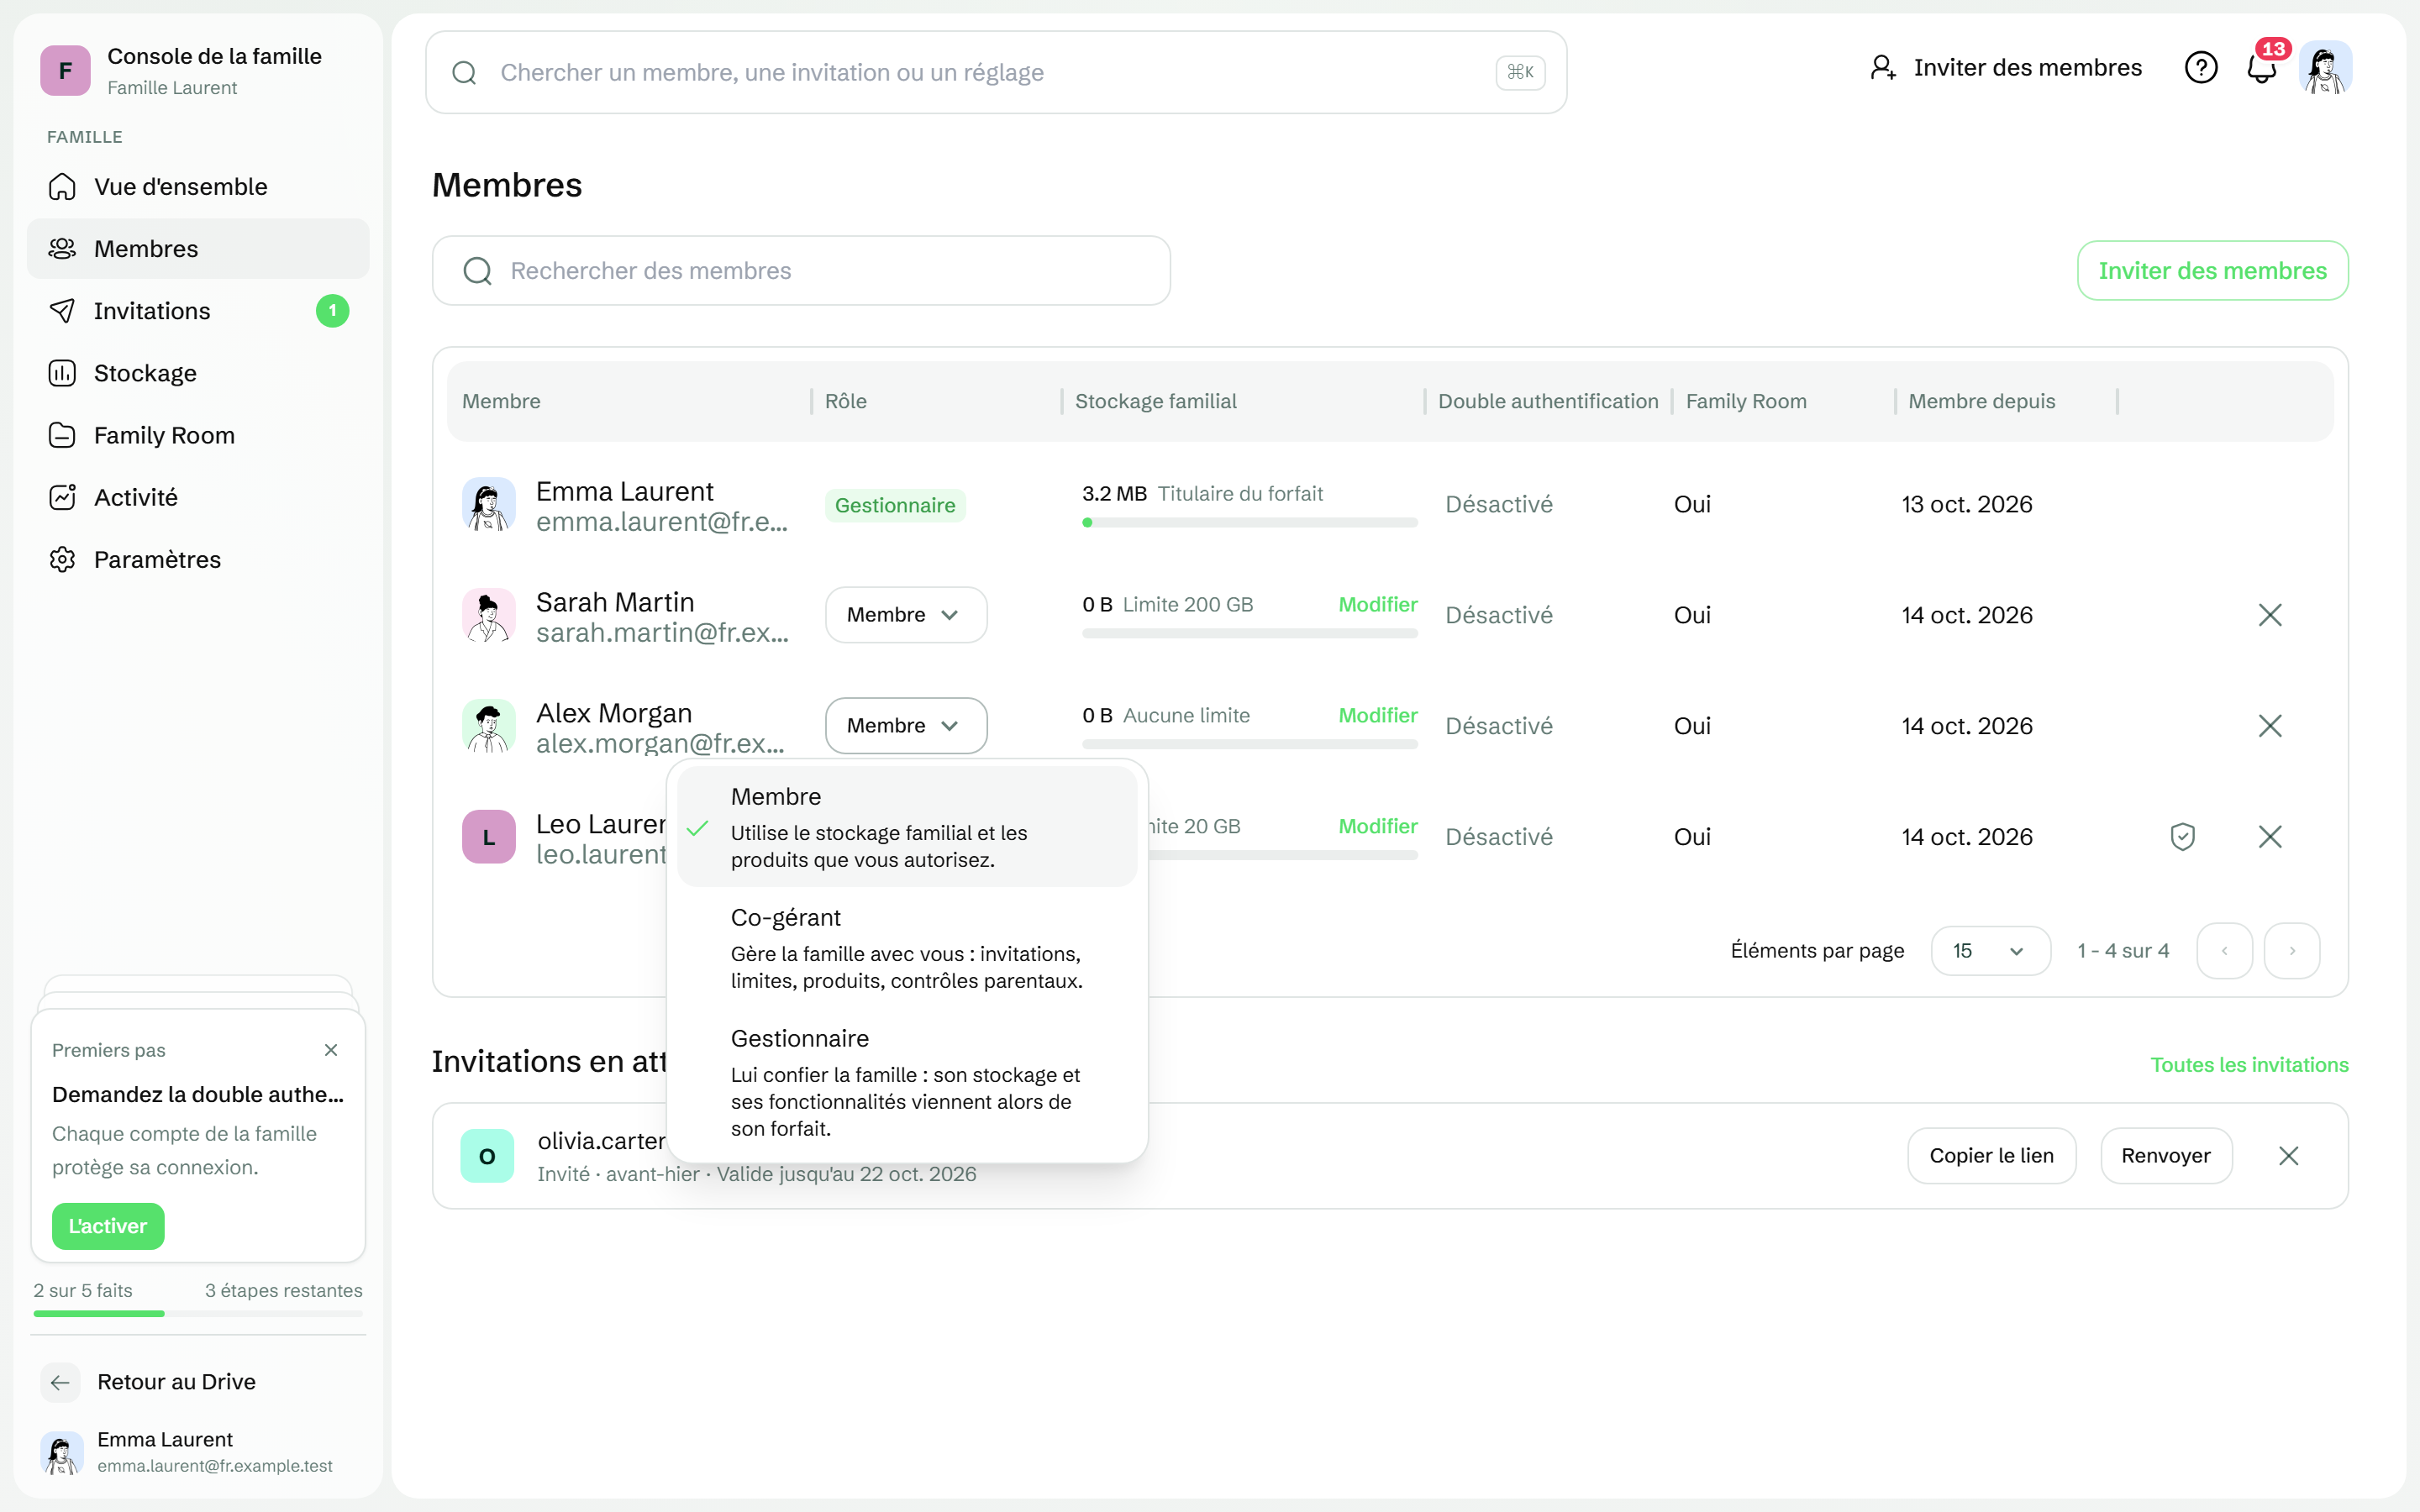Open Family Room in sidebar
The image size is (2420, 1512).
click(x=198, y=435)
